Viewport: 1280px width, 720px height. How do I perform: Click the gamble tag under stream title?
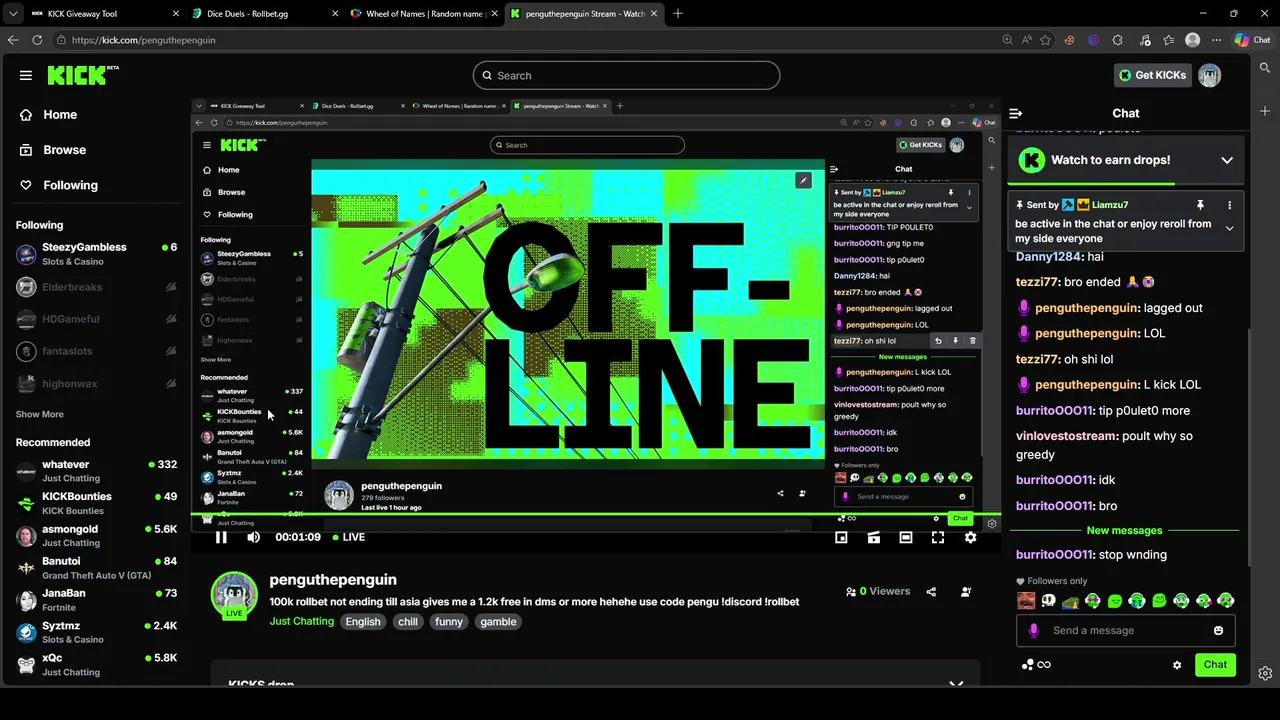pos(498,622)
